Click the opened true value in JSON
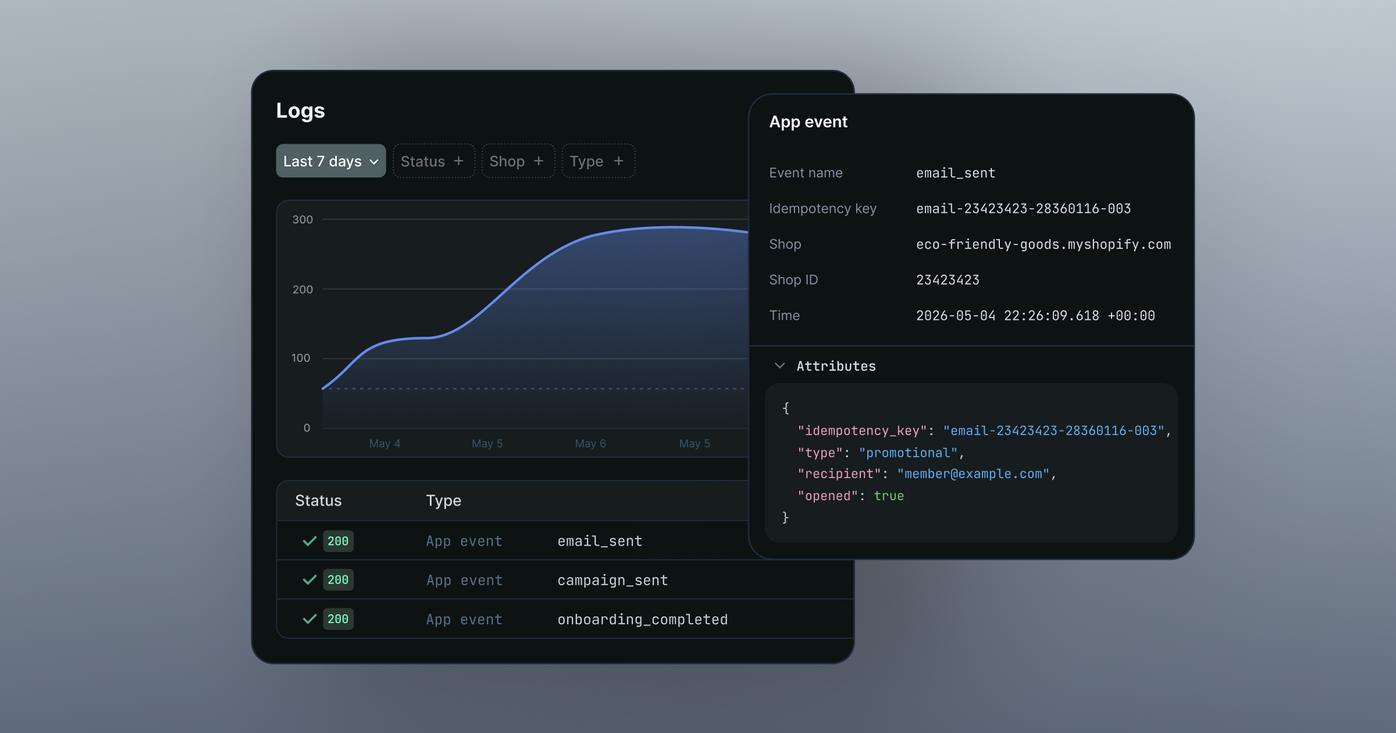This screenshot has width=1396, height=733. point(889,496)
